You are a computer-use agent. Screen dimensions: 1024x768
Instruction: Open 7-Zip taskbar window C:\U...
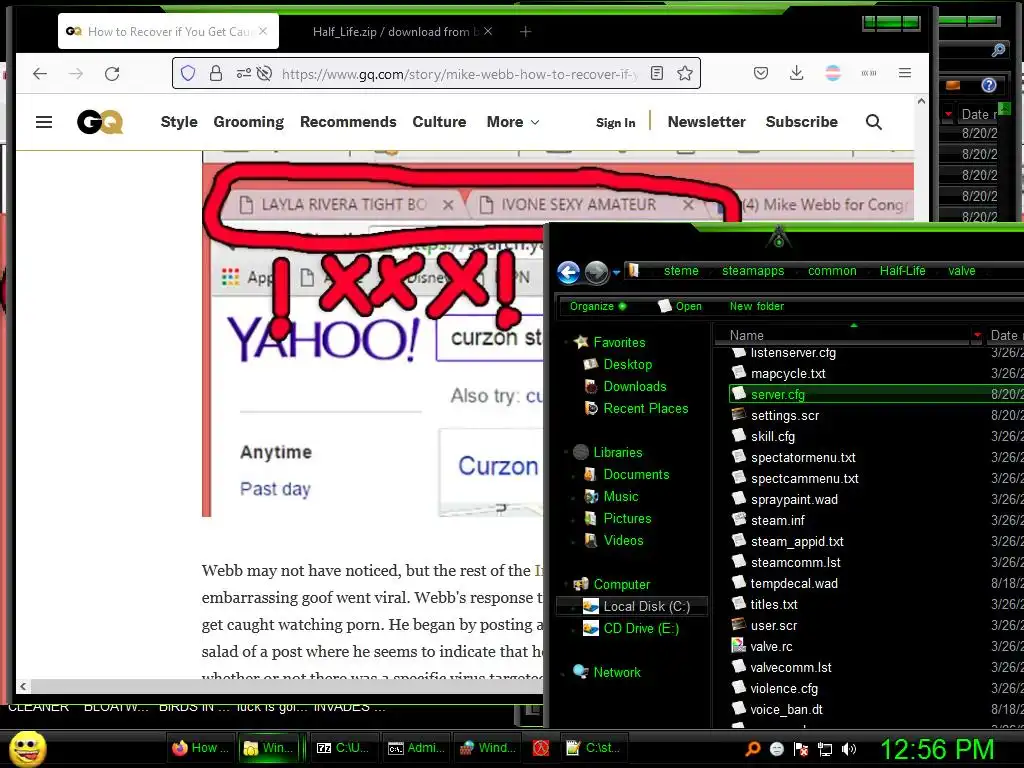point(342,748)
